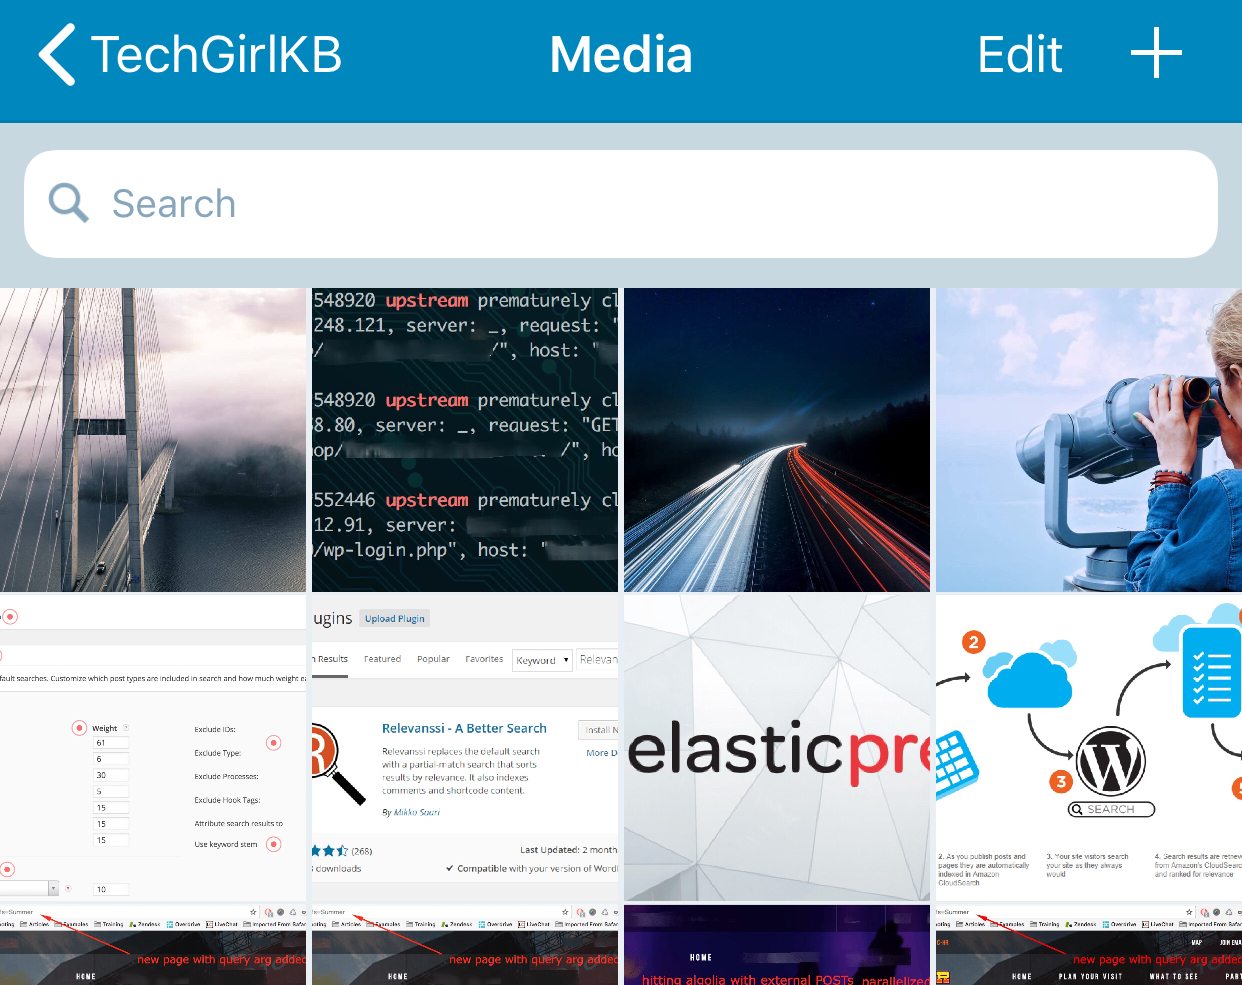Open the leftmost query arg screenshot thumbnail

coord(153,946)
